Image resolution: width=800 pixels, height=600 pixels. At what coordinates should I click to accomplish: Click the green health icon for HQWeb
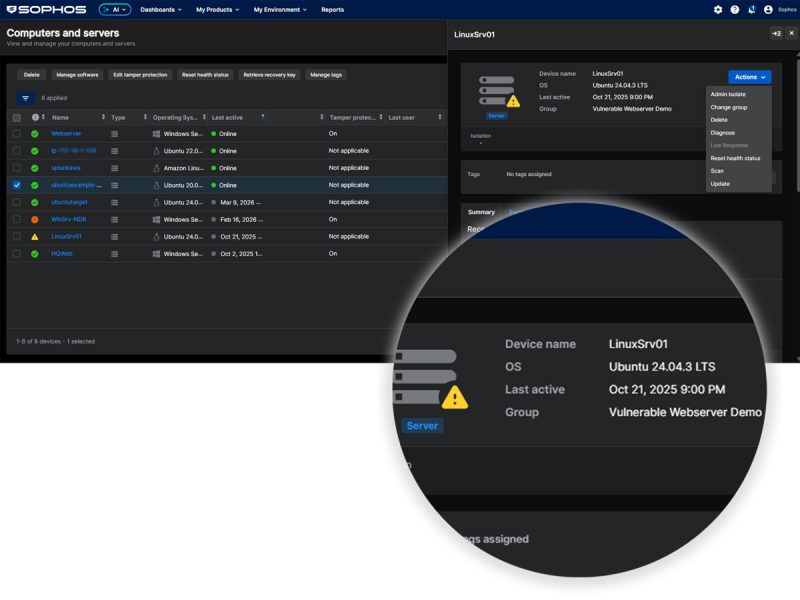[x=35, y=254]
